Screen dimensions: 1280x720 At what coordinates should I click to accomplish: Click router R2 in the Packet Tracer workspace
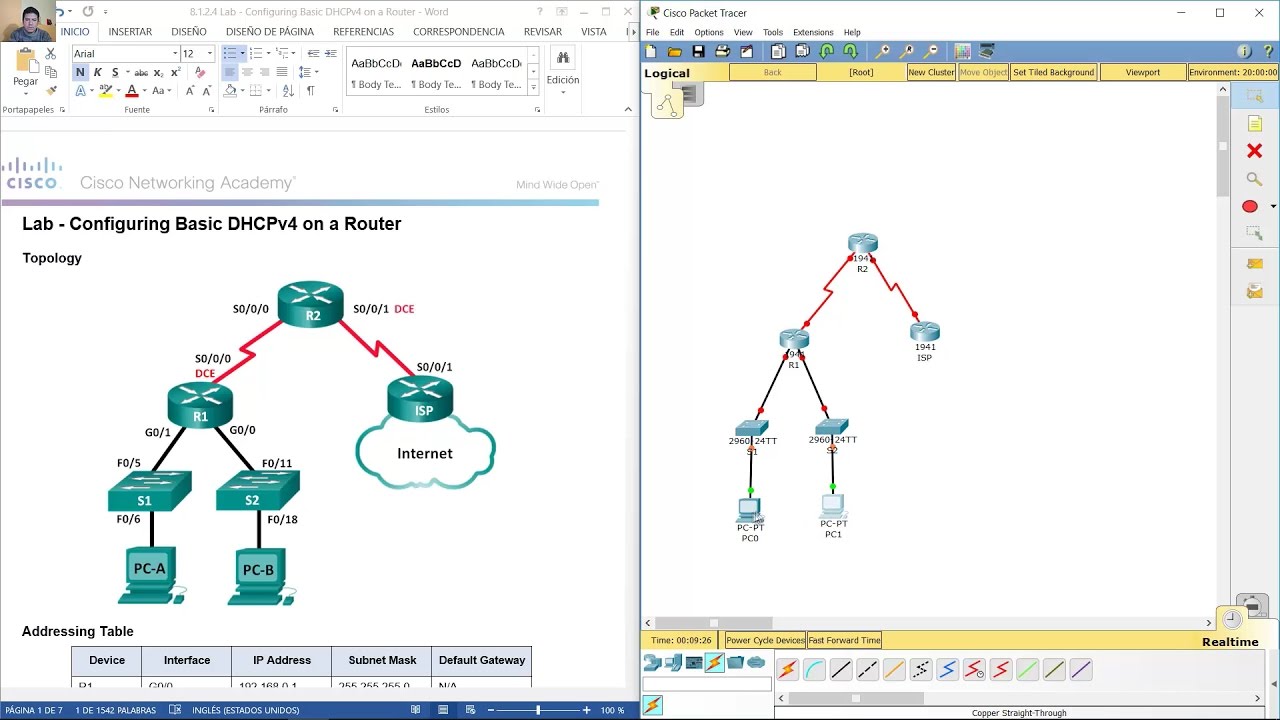862,244
